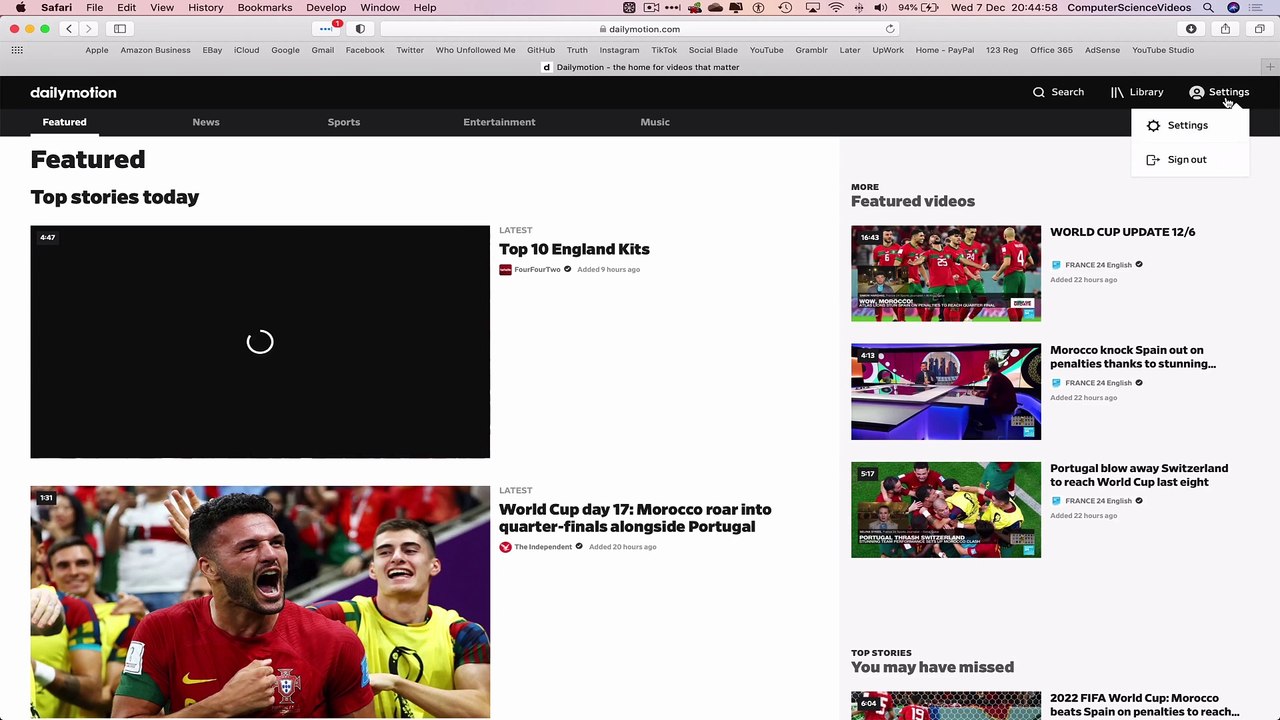Open the favorites grid icon
Image resolution: width=1280 pixels, height=720 pixels.
pos(17,50)
